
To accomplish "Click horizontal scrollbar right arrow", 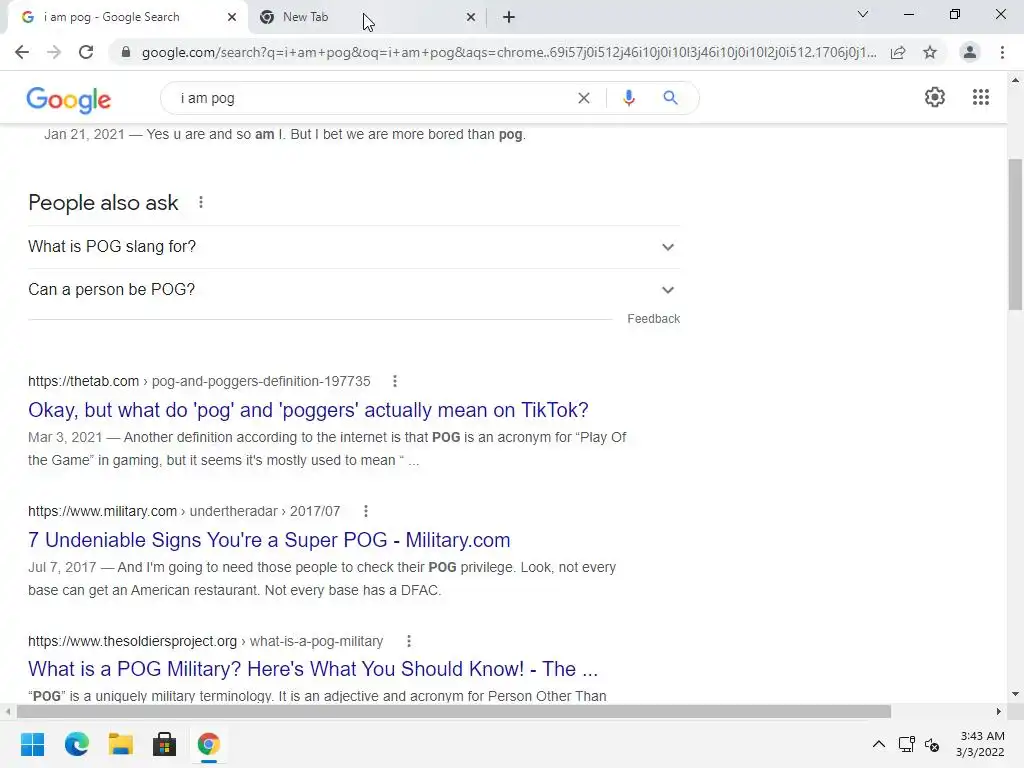I will coord(999,711).
